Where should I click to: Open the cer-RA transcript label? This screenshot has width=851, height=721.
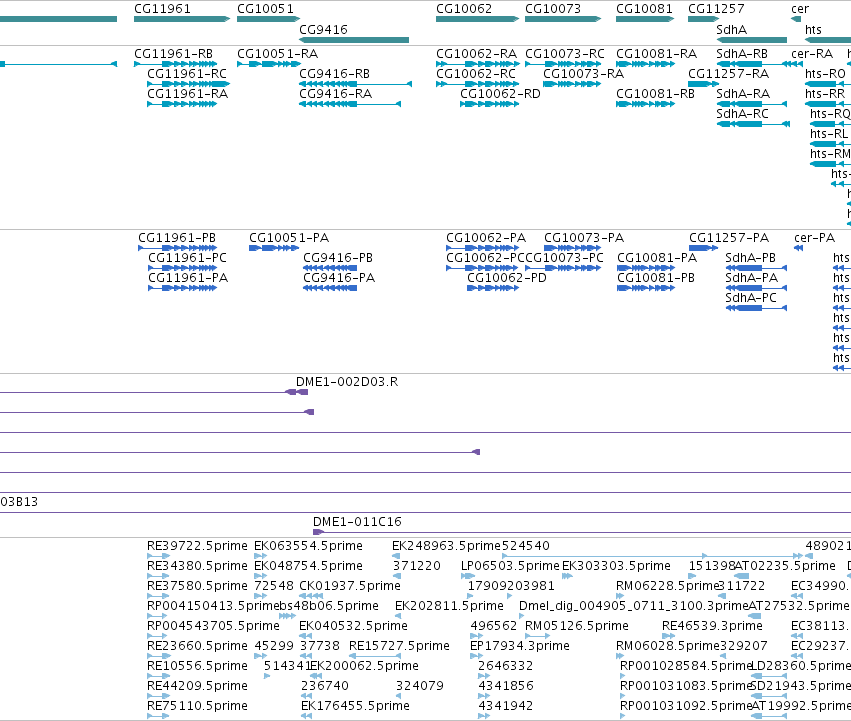tap(812, 54)
